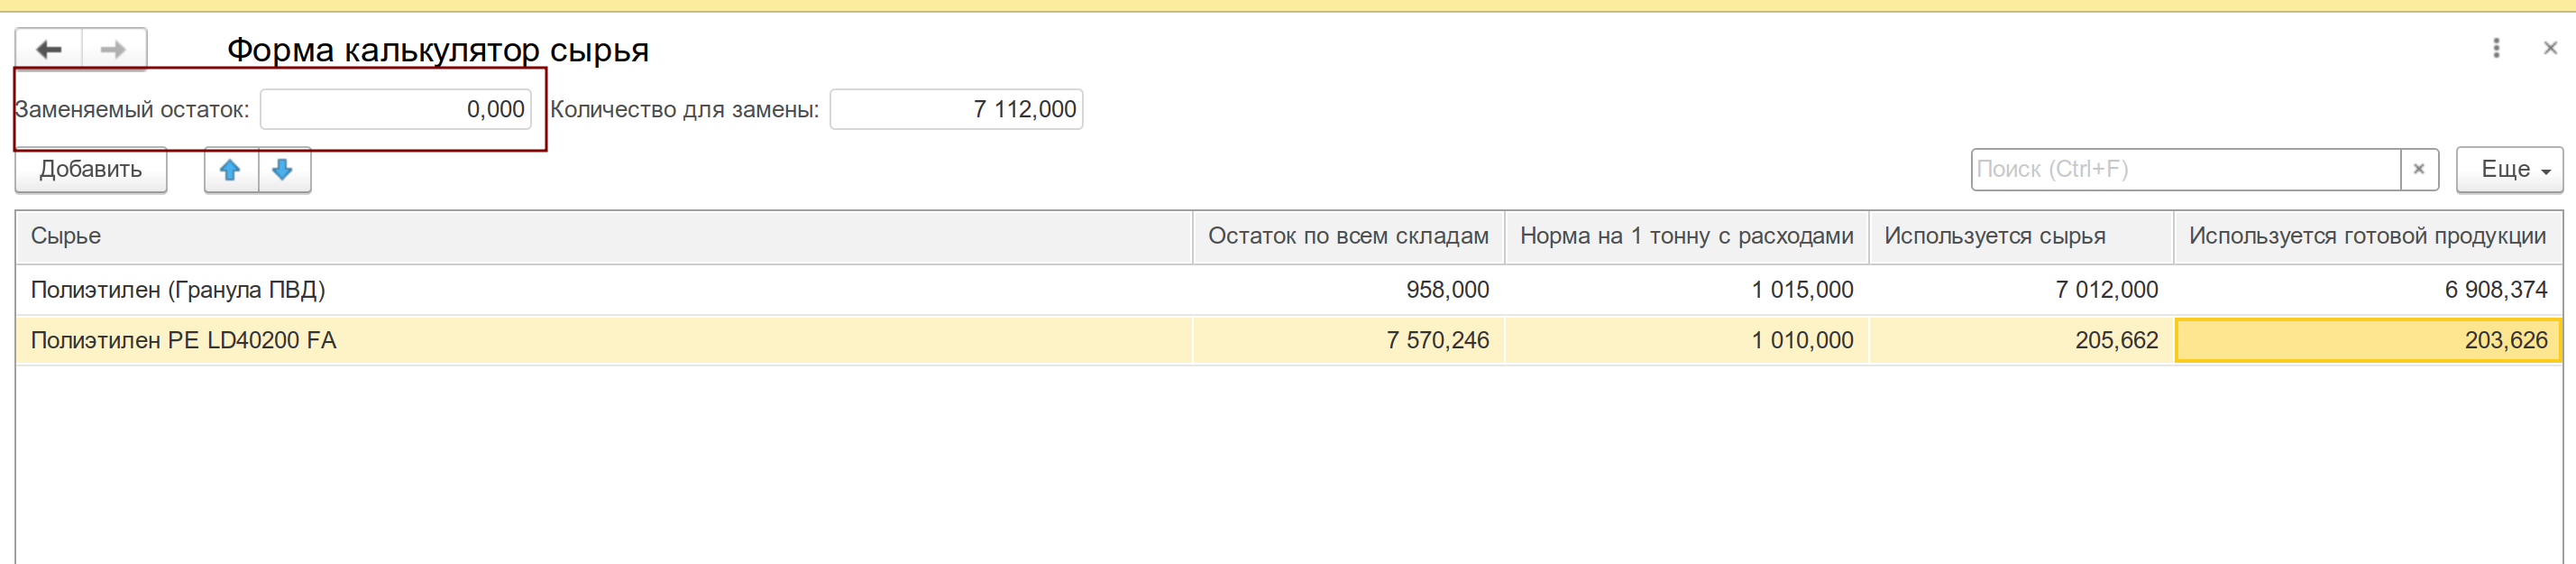This screenshot has width=2576, height=564.
Task: Focus the Заменяемый остаток field
Action: pos(395,109)
